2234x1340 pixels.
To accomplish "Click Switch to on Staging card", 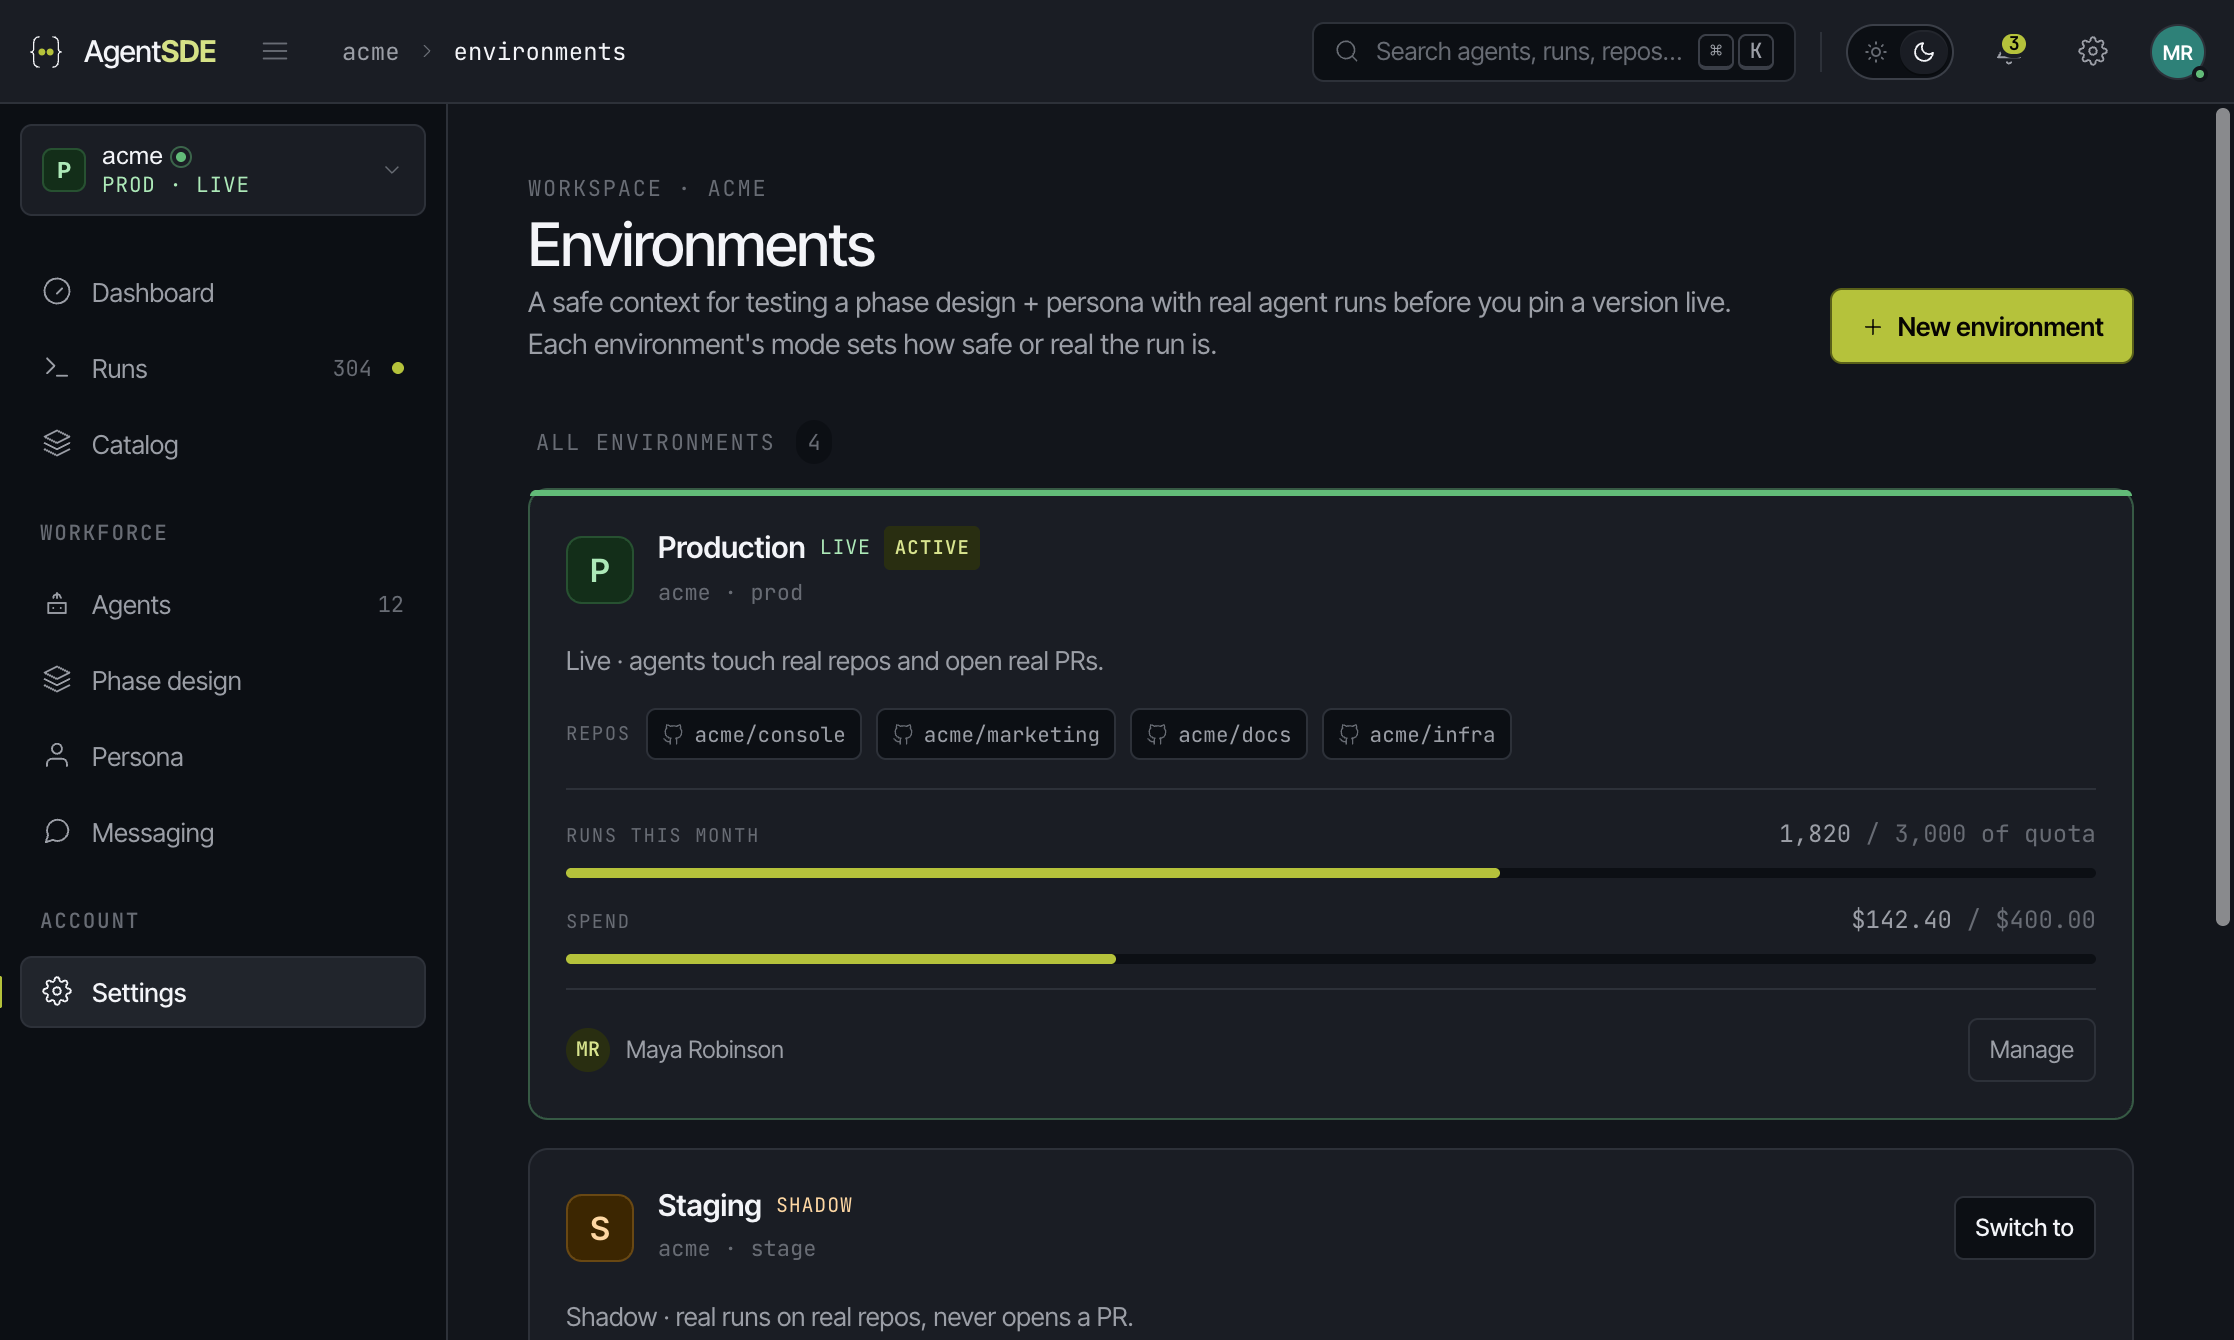I will pyautogui.click(x=2024, y=1227).
